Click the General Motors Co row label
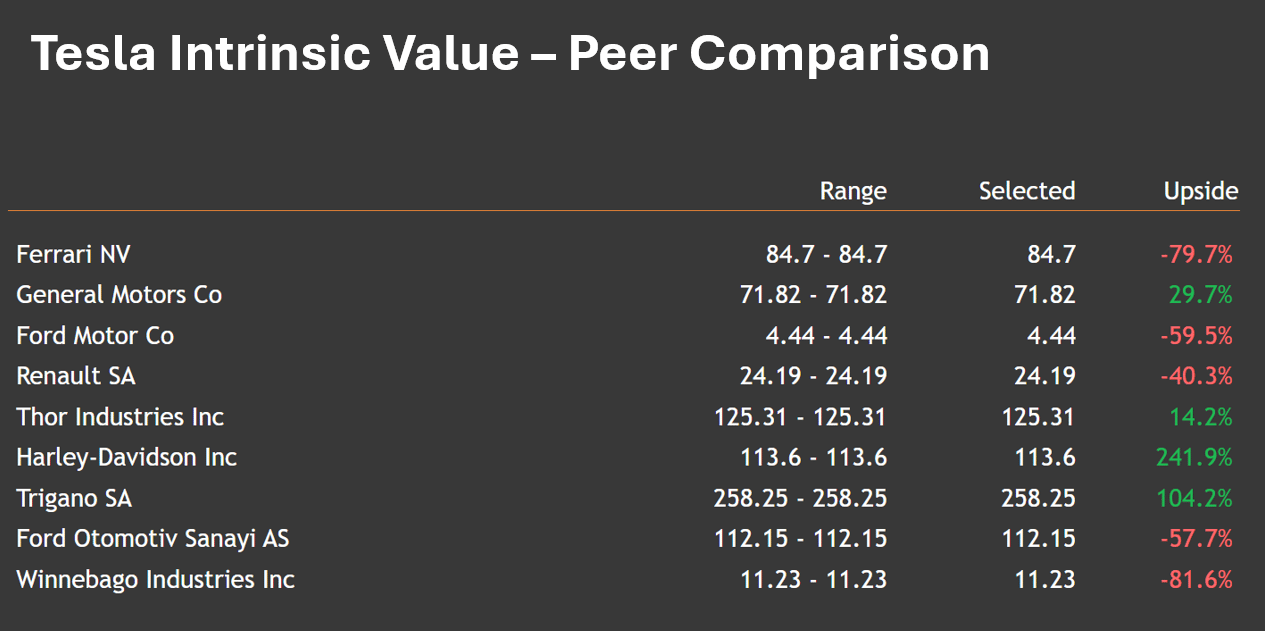This screenshot has width=1265, height=631. [x=119, y=295]
